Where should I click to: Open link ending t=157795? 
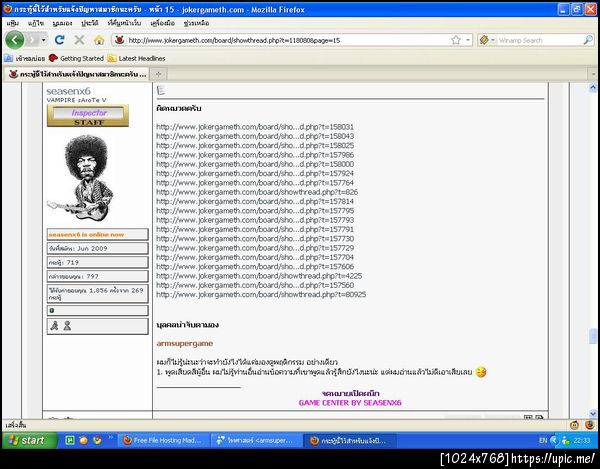tap(255, 211)
